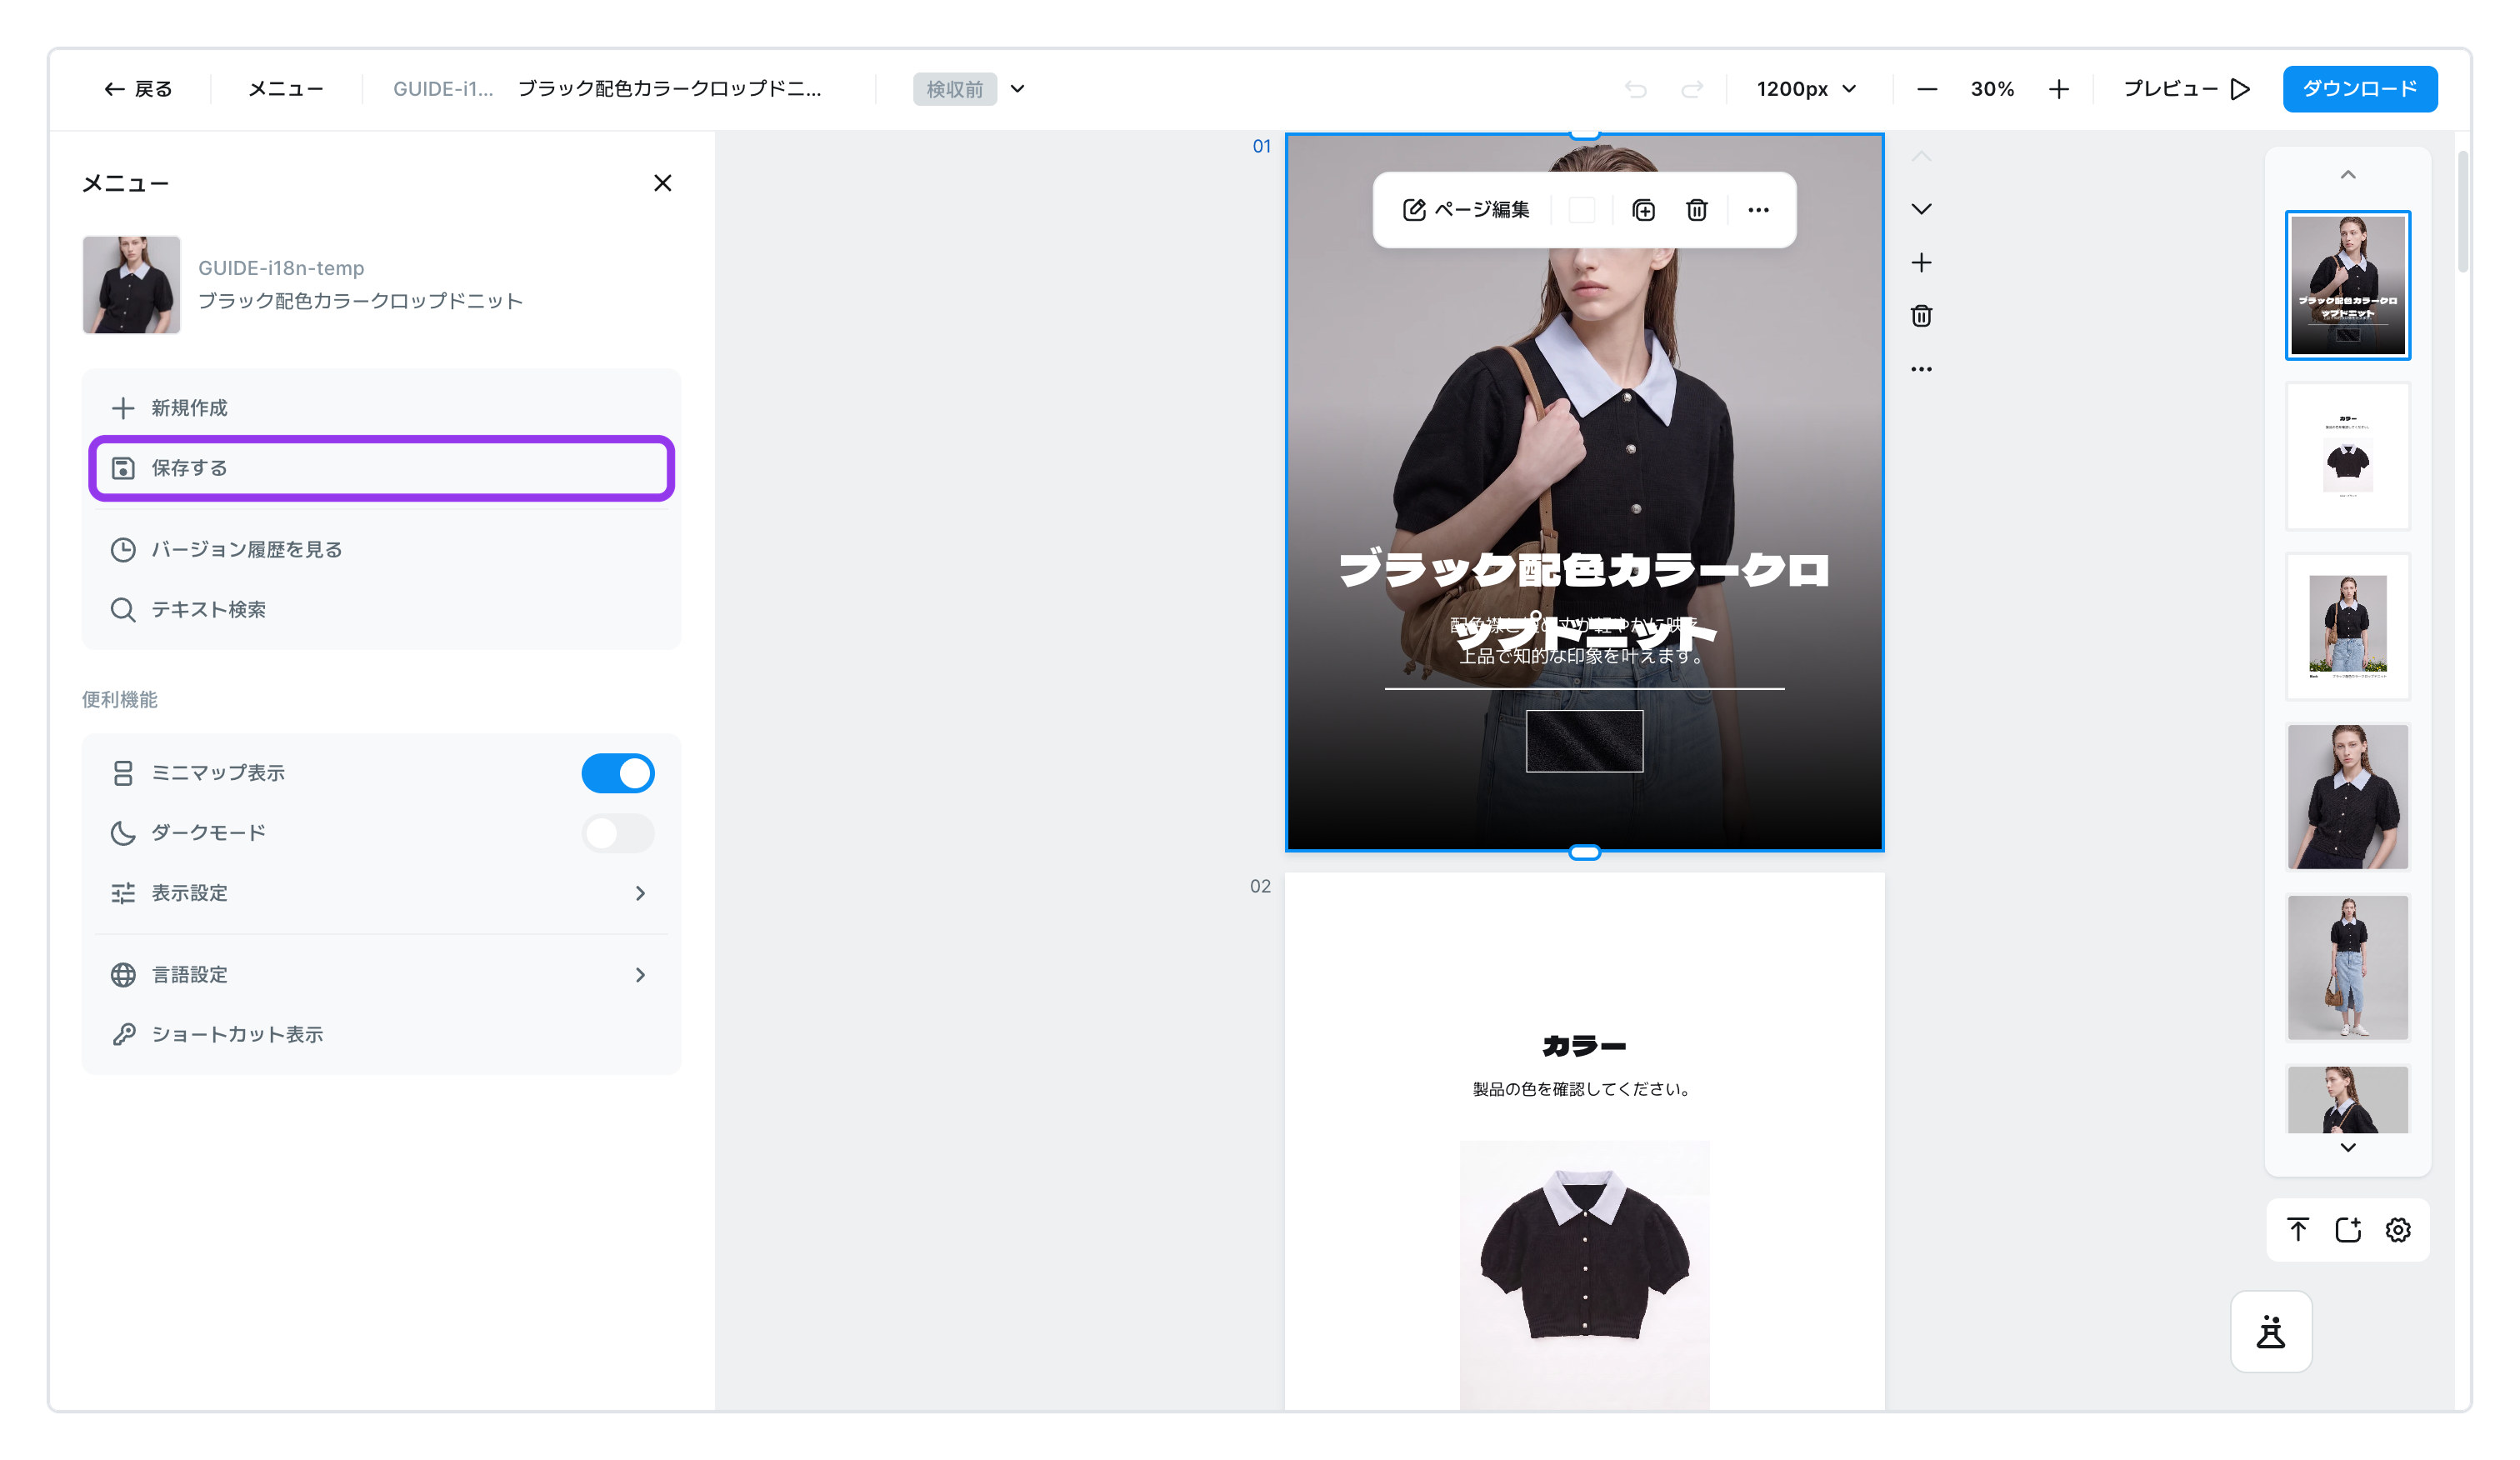
Task: Click the ダウンロード button
Action: point(2360,89)
